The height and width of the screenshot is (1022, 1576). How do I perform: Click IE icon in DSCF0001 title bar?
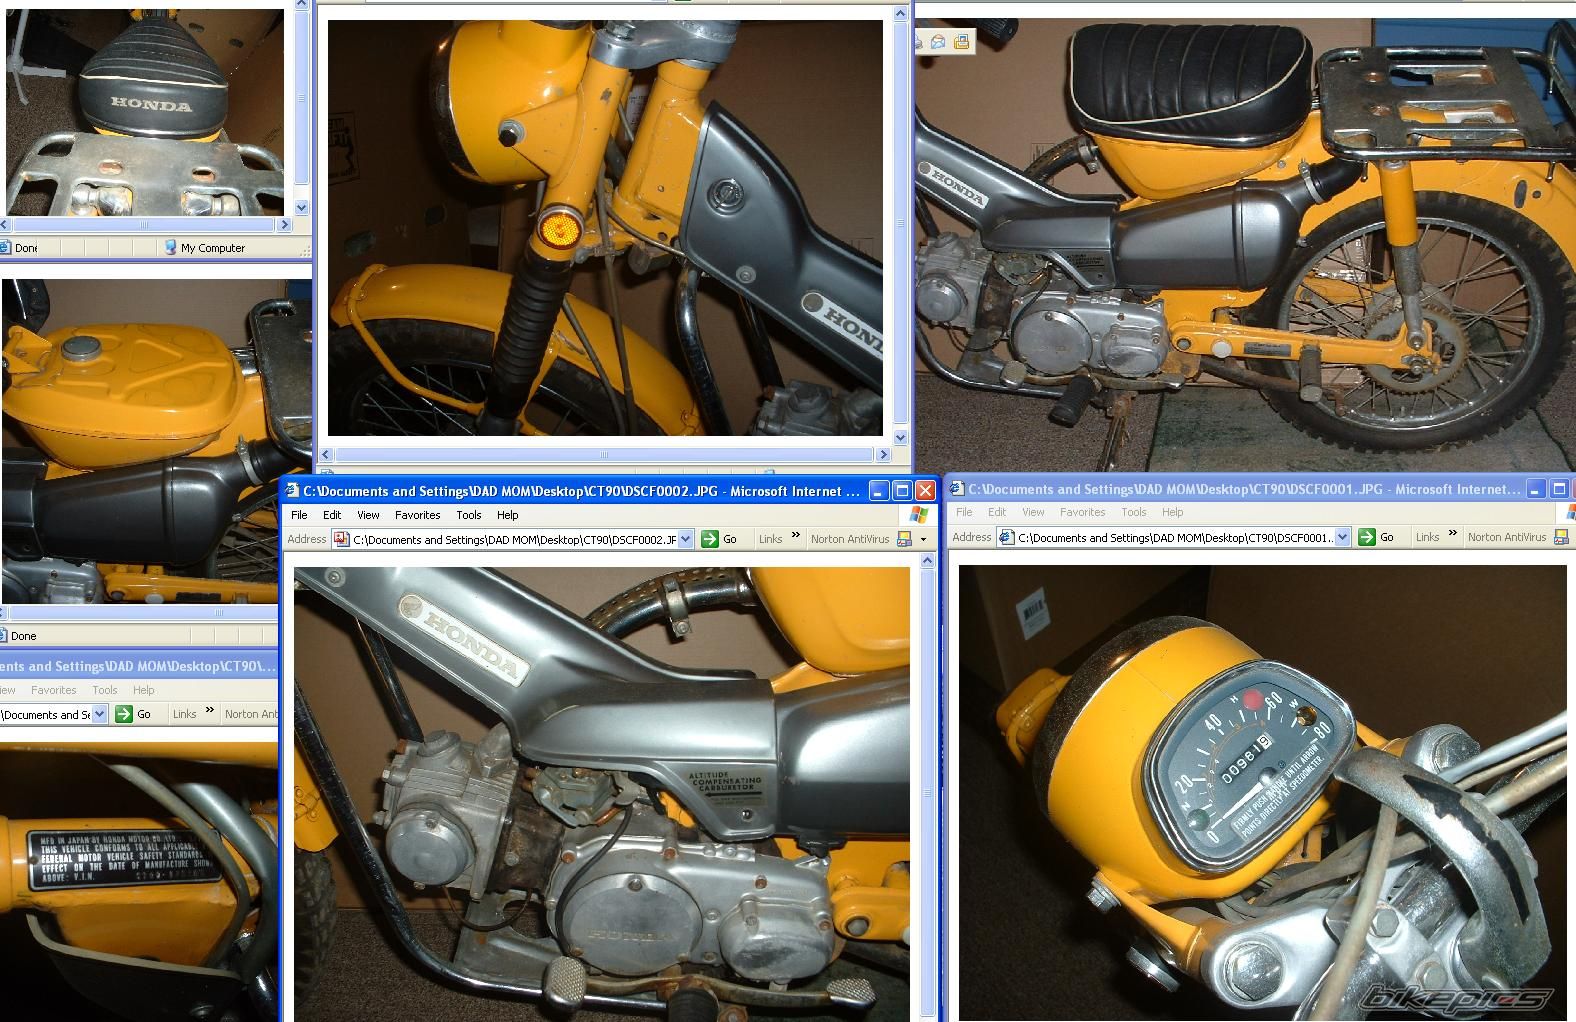(x=957, y=488)
